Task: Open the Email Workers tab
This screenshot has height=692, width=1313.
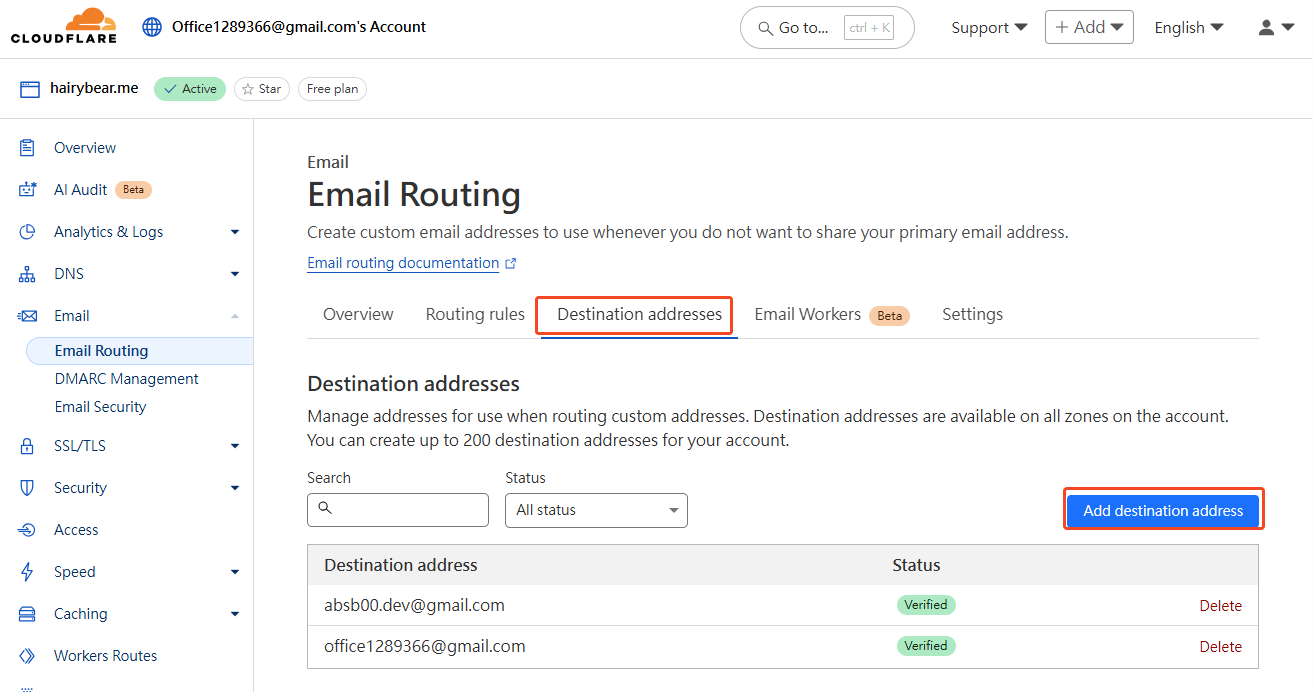Action: point(831,314)
